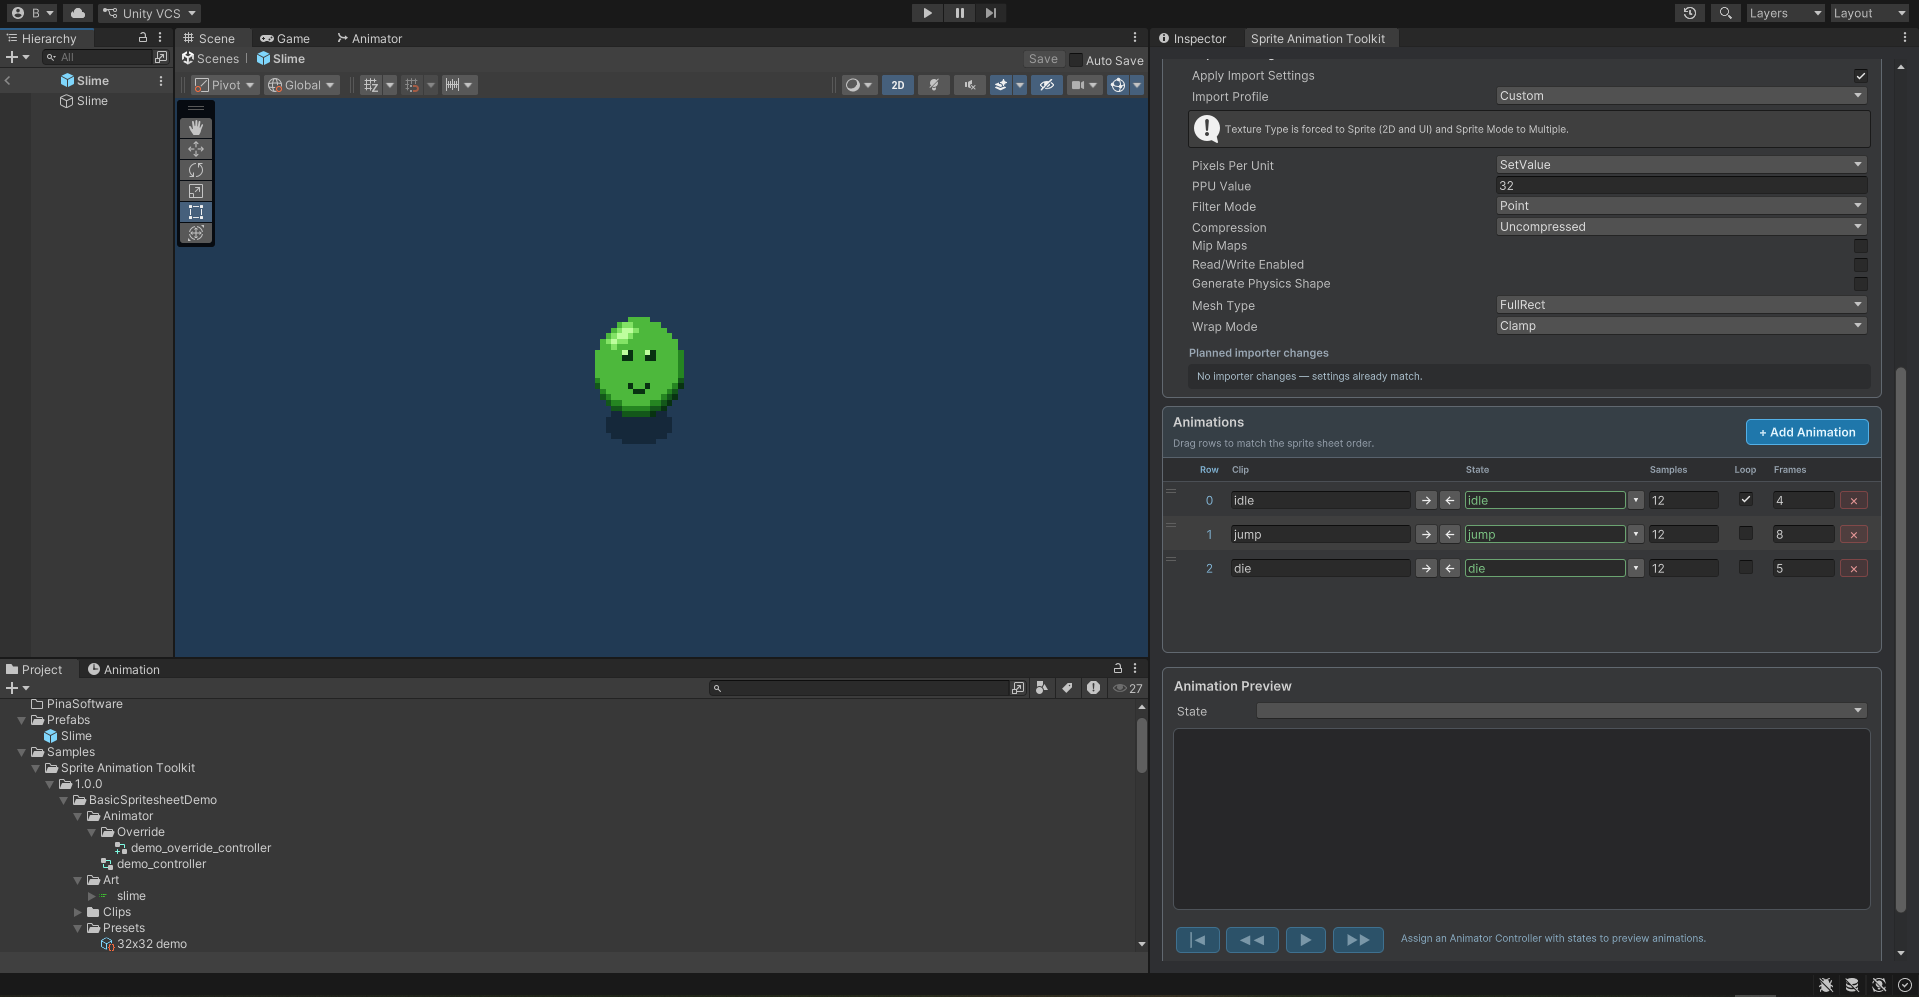Toggle scene audio icon
The width and height of the screenshot is (1919, 997).
(x=969, y=85)
